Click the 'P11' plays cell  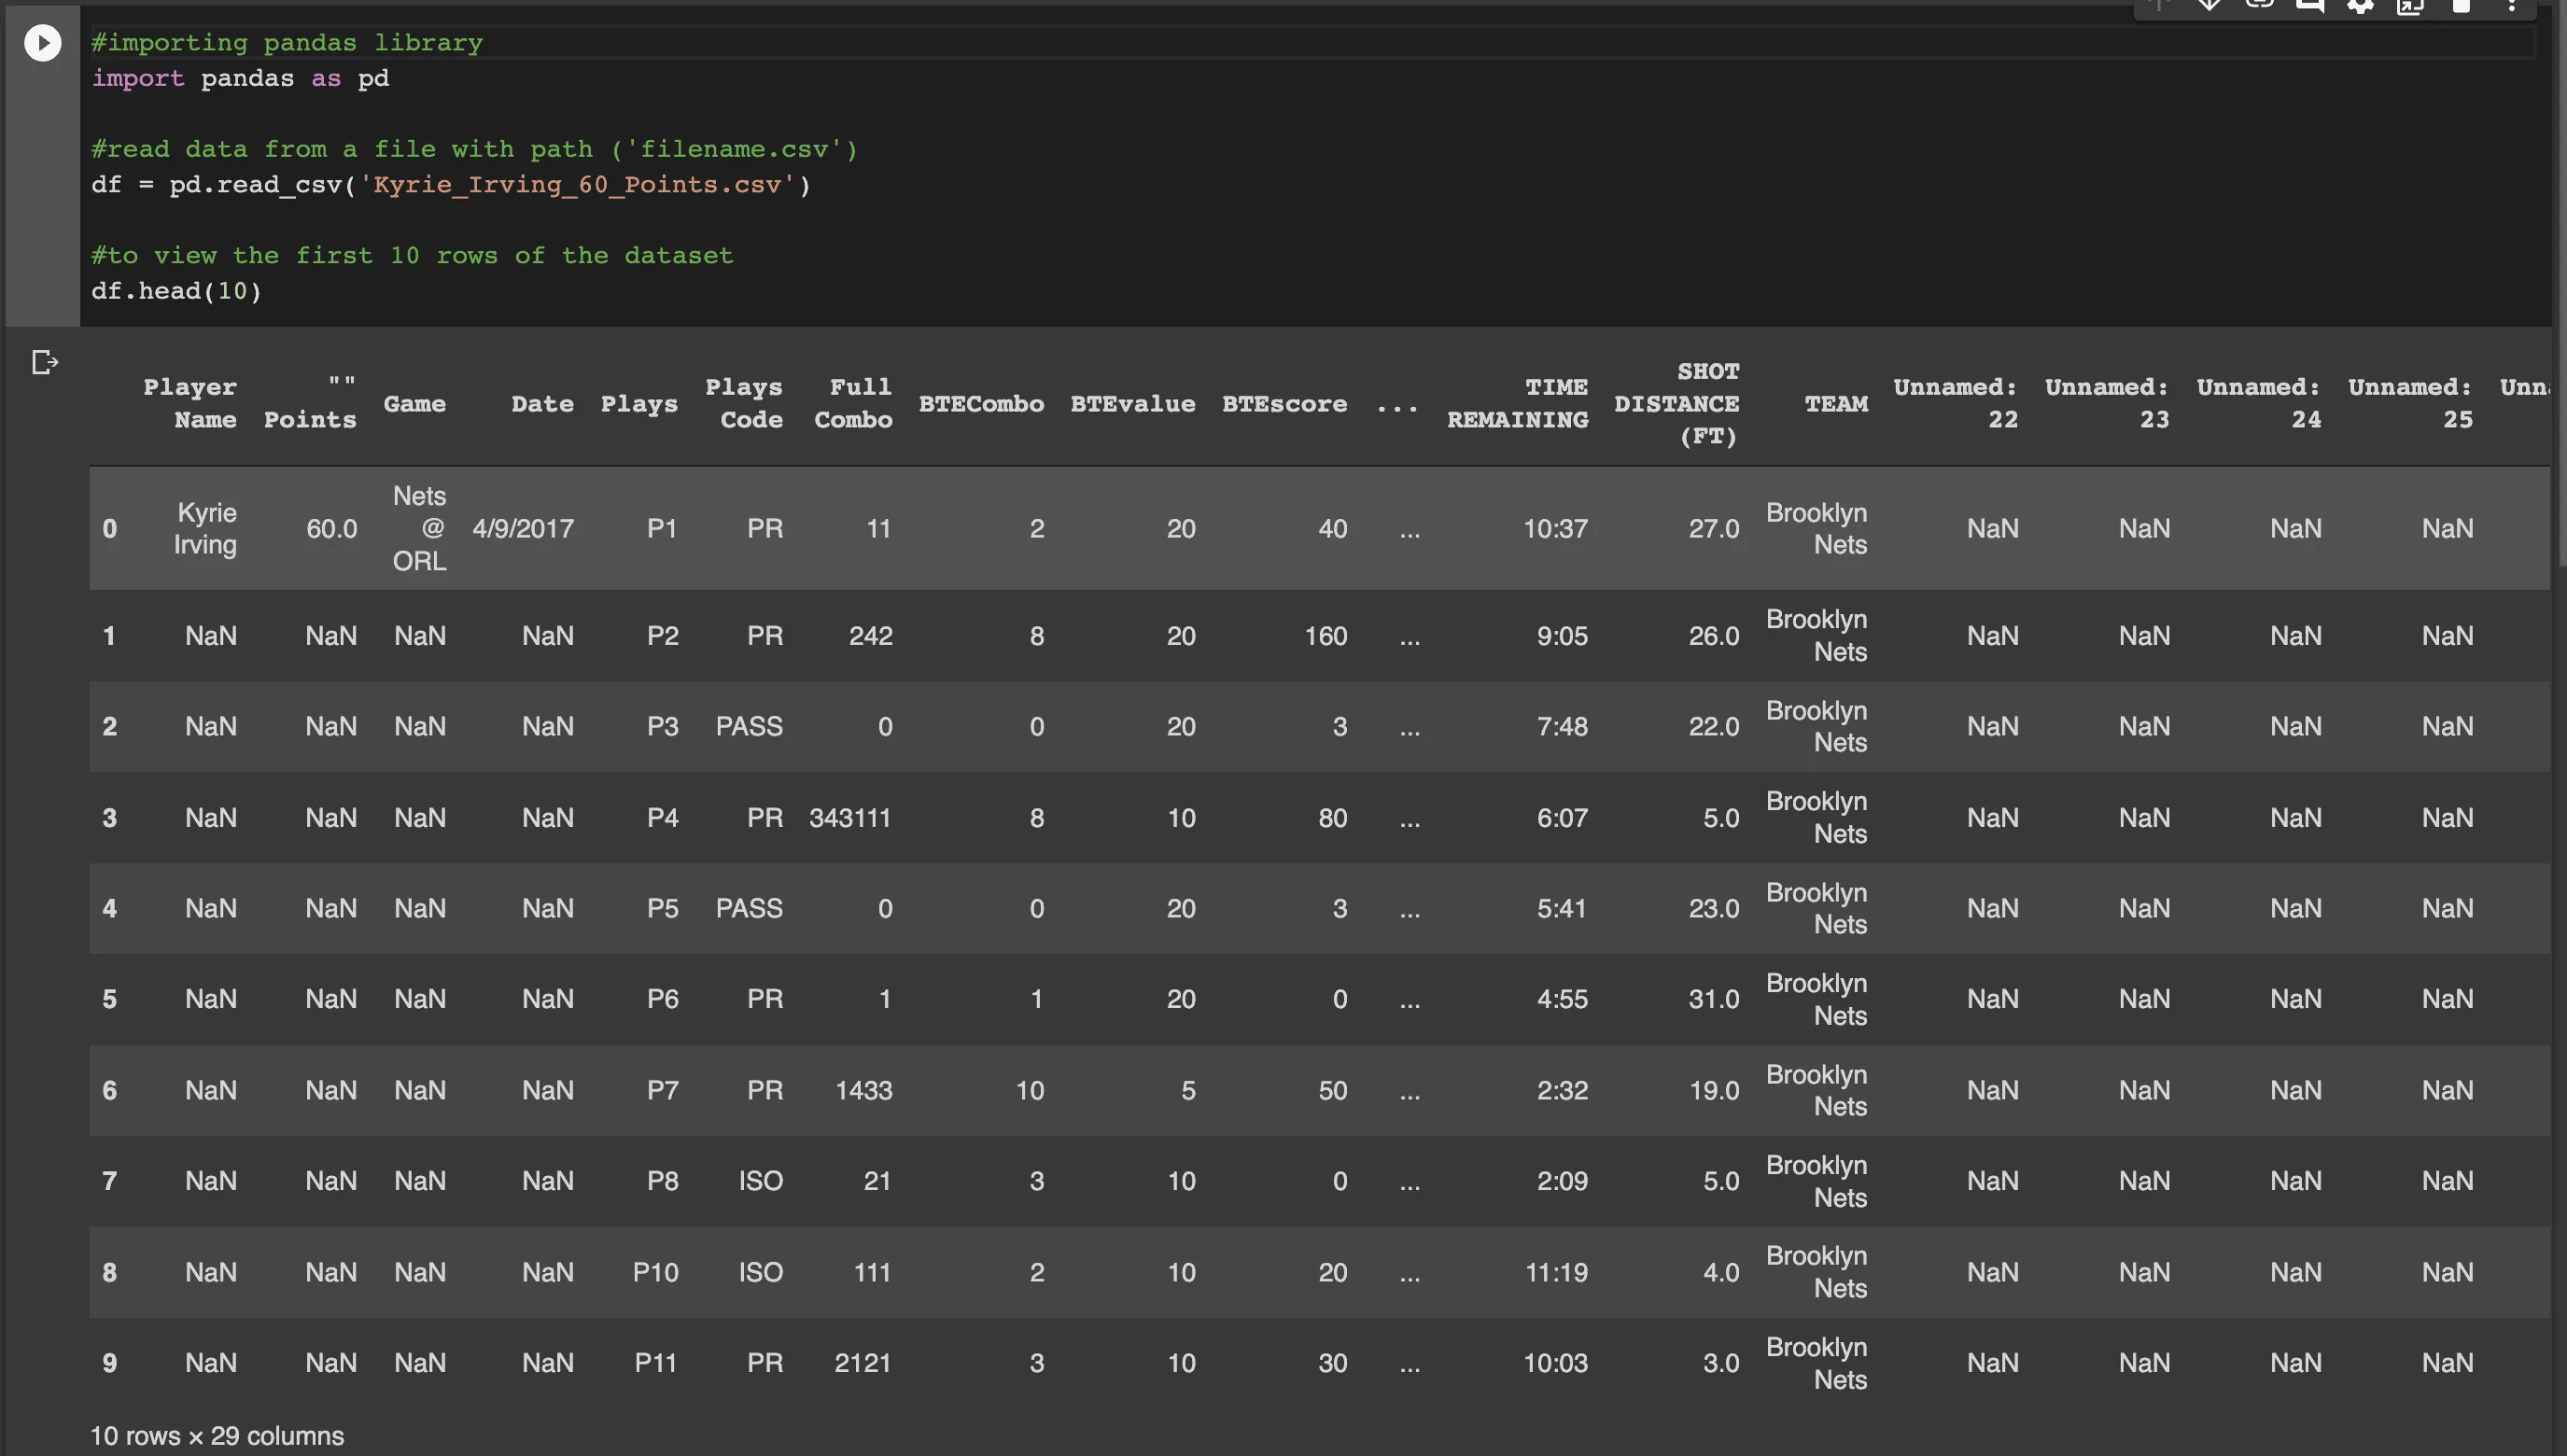tap(655, 1363)
